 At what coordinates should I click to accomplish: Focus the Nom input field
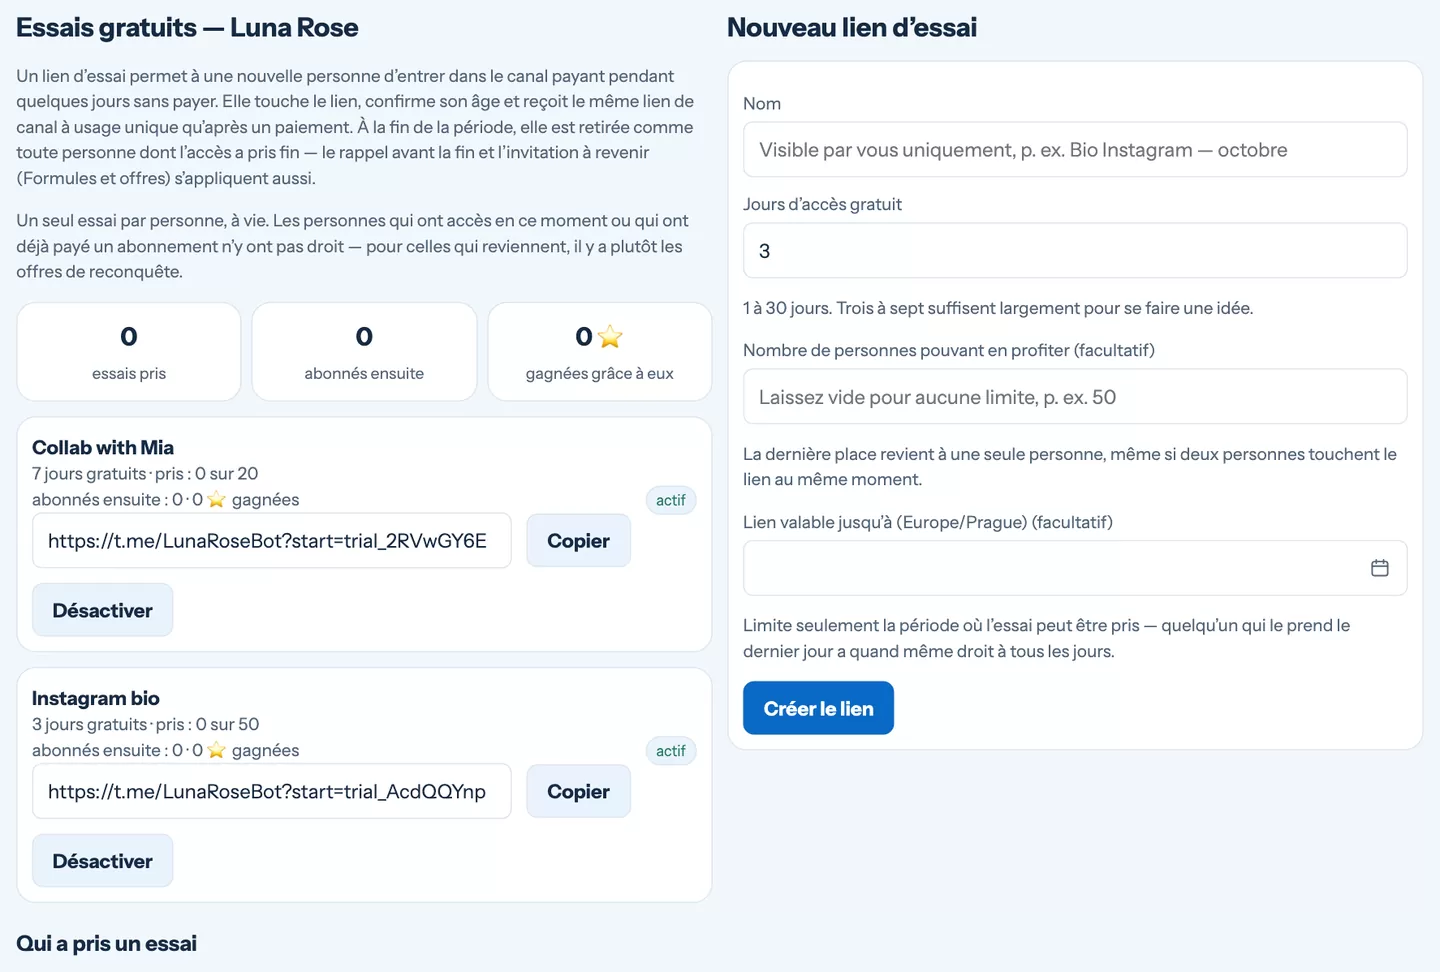point(1075,150)
